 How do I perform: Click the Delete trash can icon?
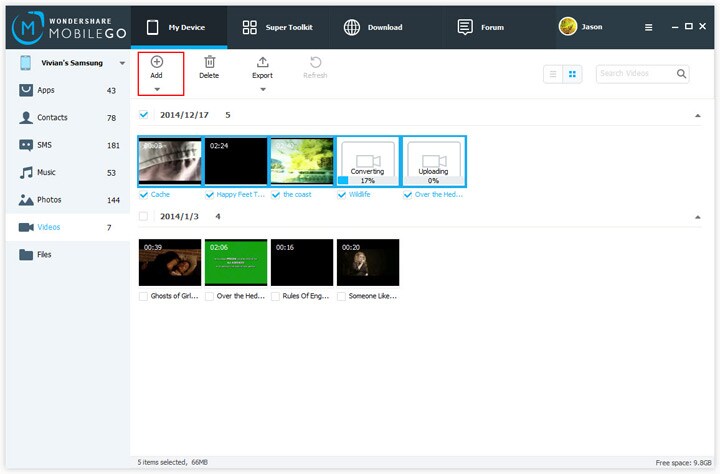pyautogui.click(x=209, y=62)
